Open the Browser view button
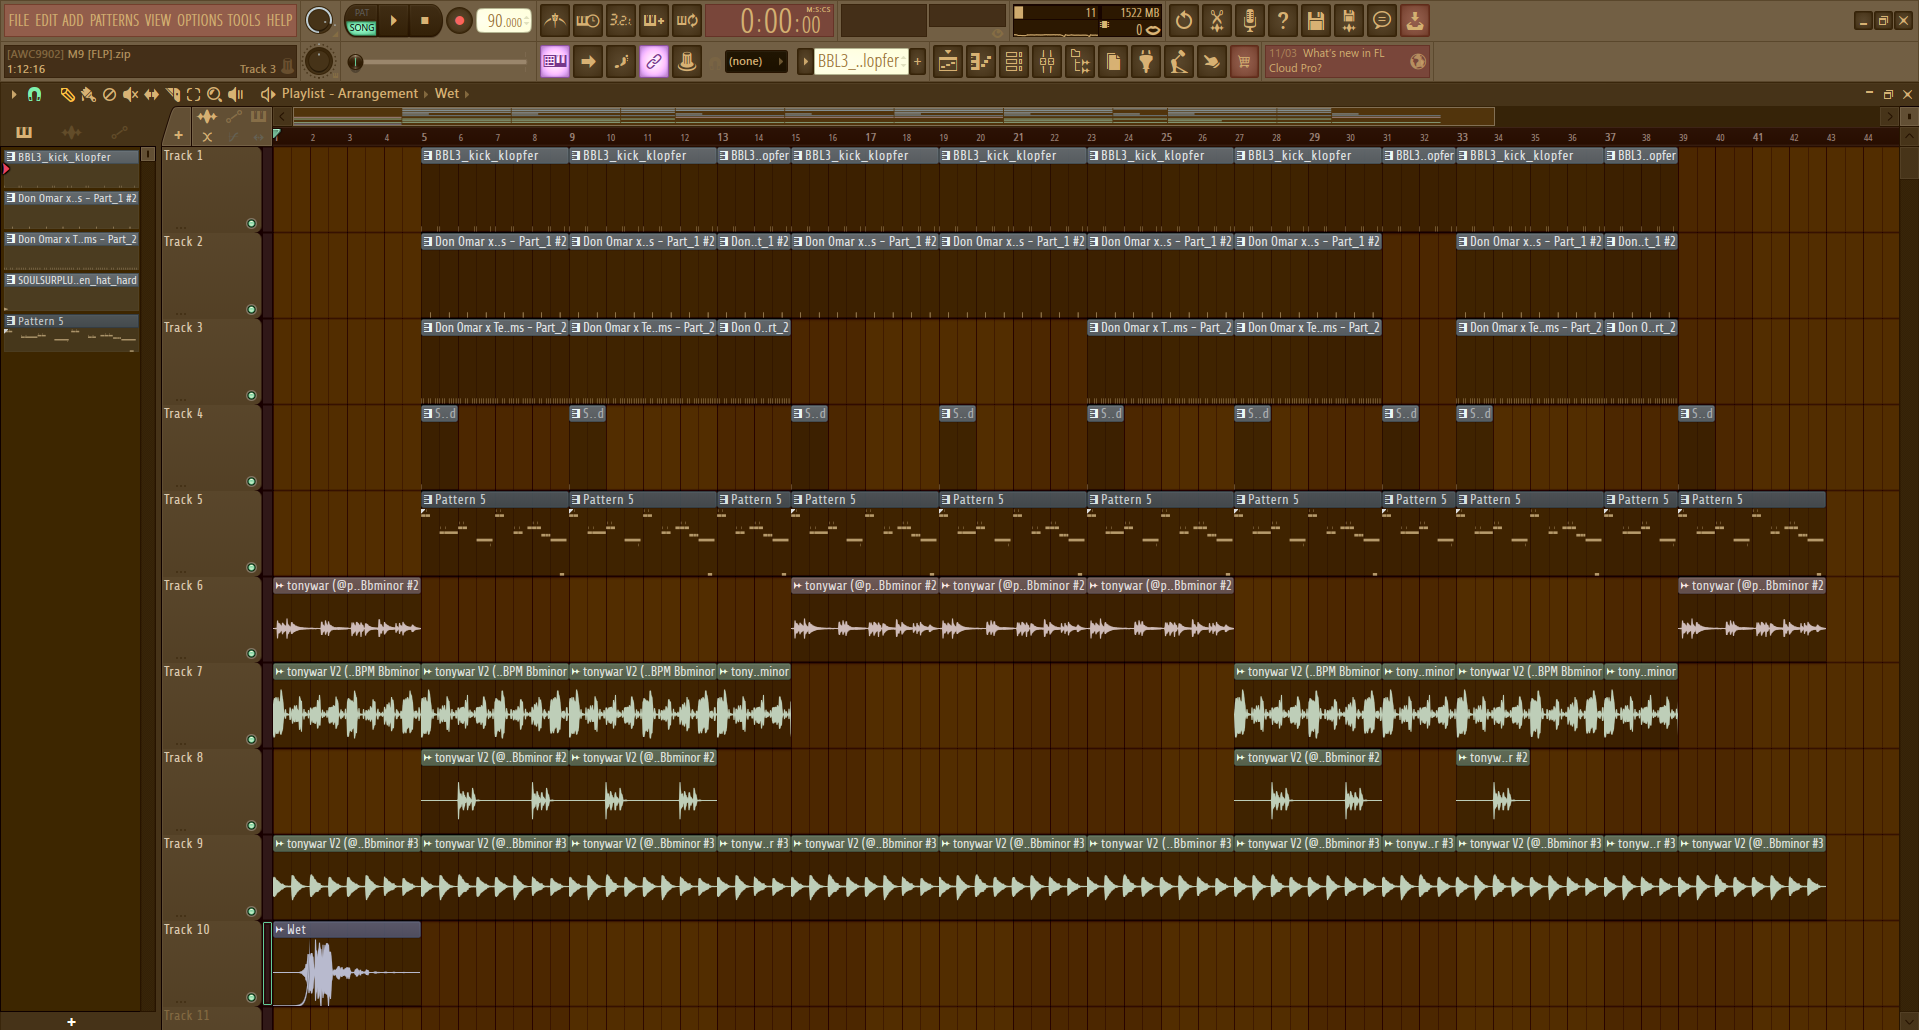Viewport: 1919px width, 1030px height. tap(1080, 62)
